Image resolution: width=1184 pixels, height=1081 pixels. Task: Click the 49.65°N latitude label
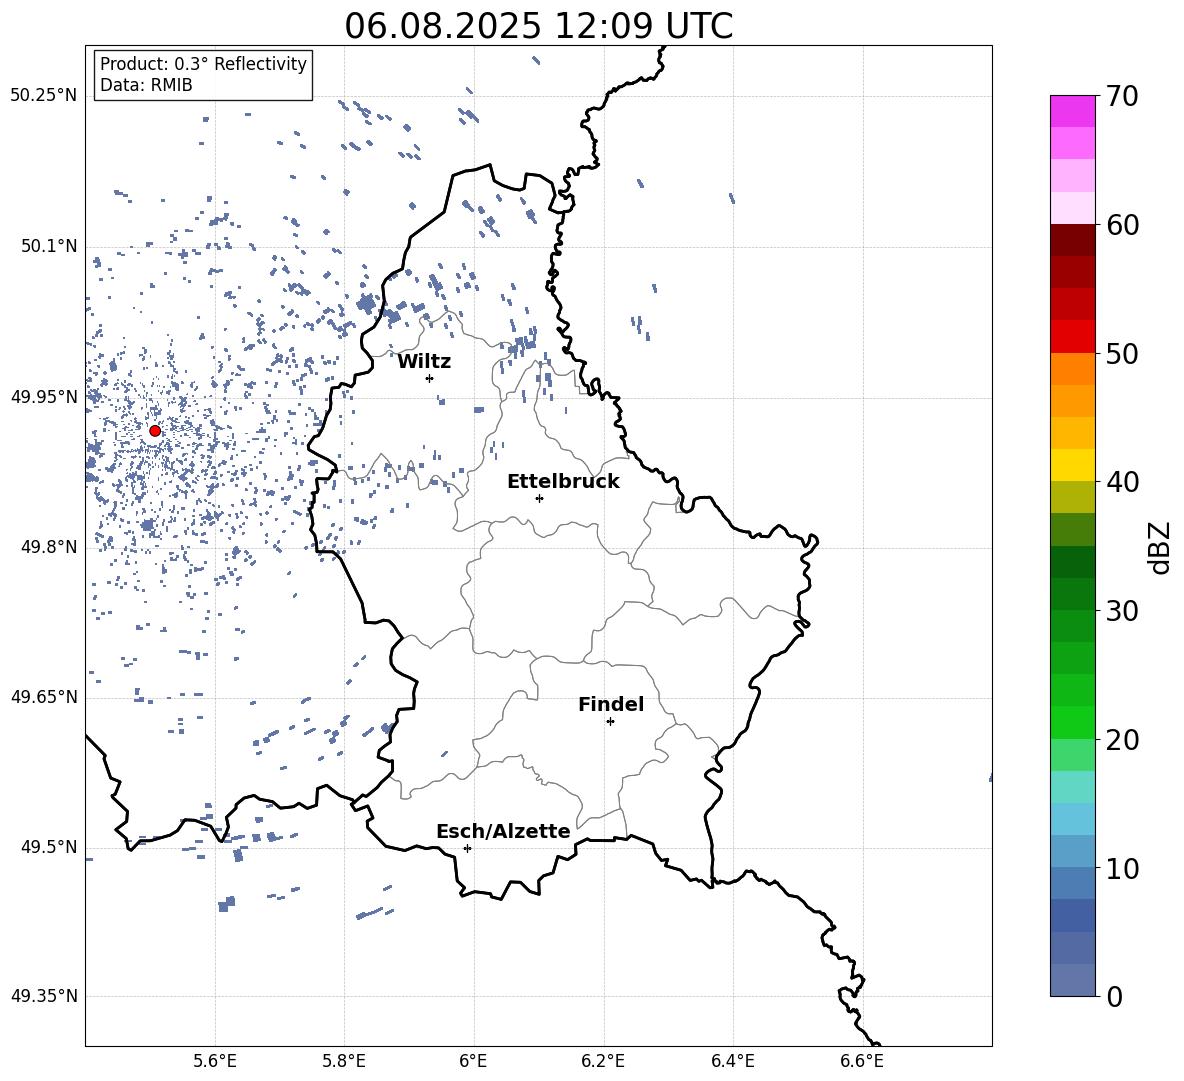44,697
